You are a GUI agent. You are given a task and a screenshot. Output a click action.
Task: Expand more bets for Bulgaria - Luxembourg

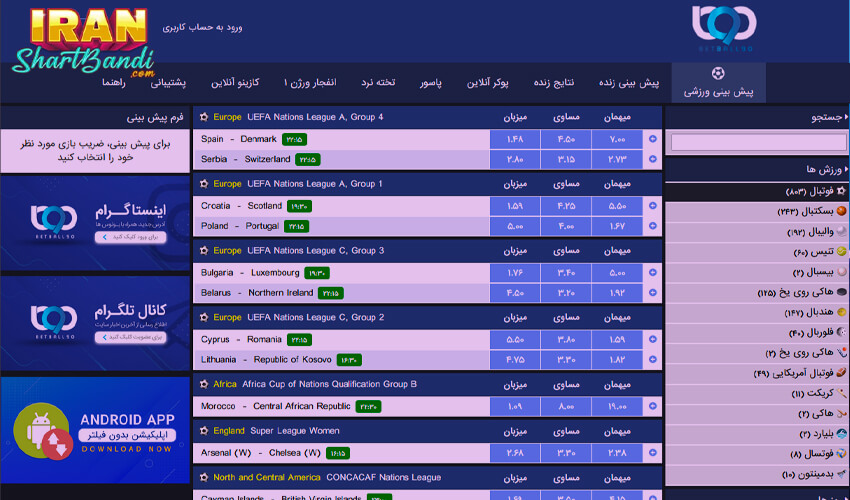(653, 272)
